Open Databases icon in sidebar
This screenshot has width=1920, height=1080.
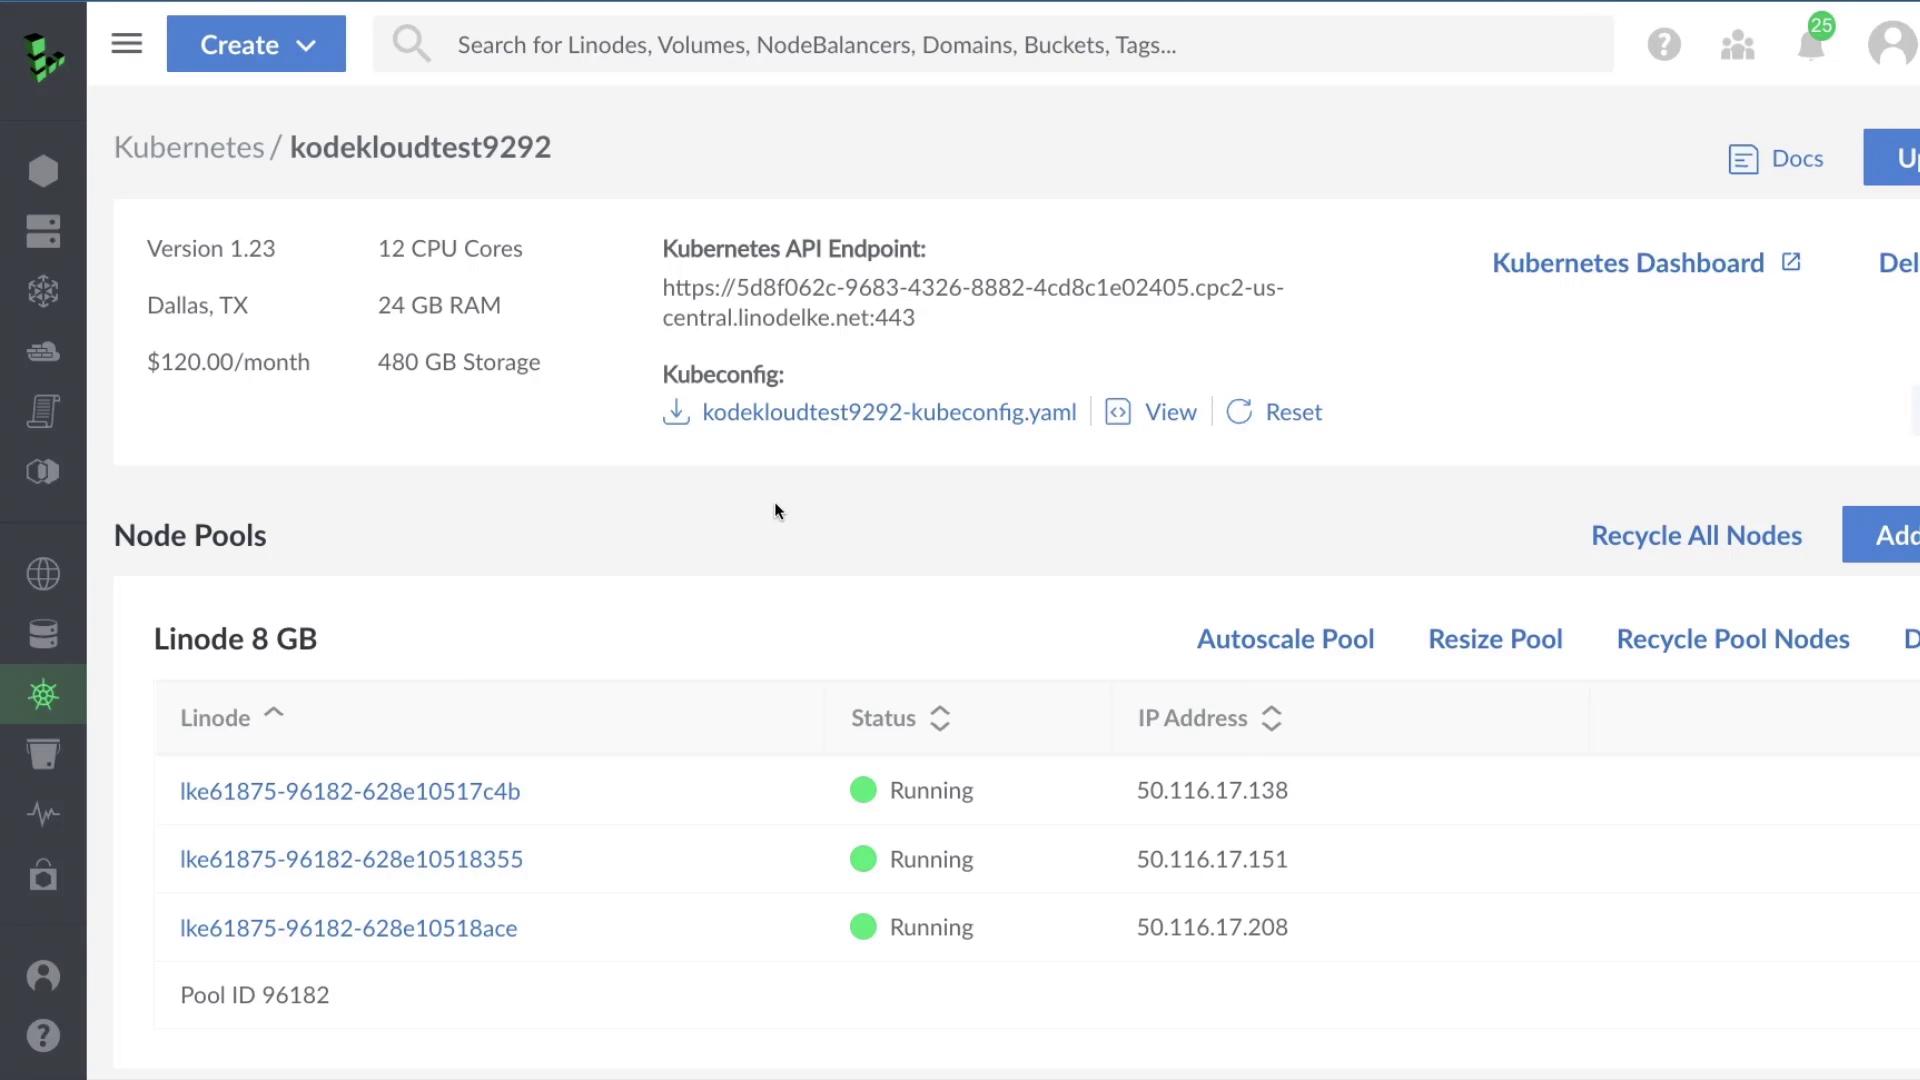[43, 634]
